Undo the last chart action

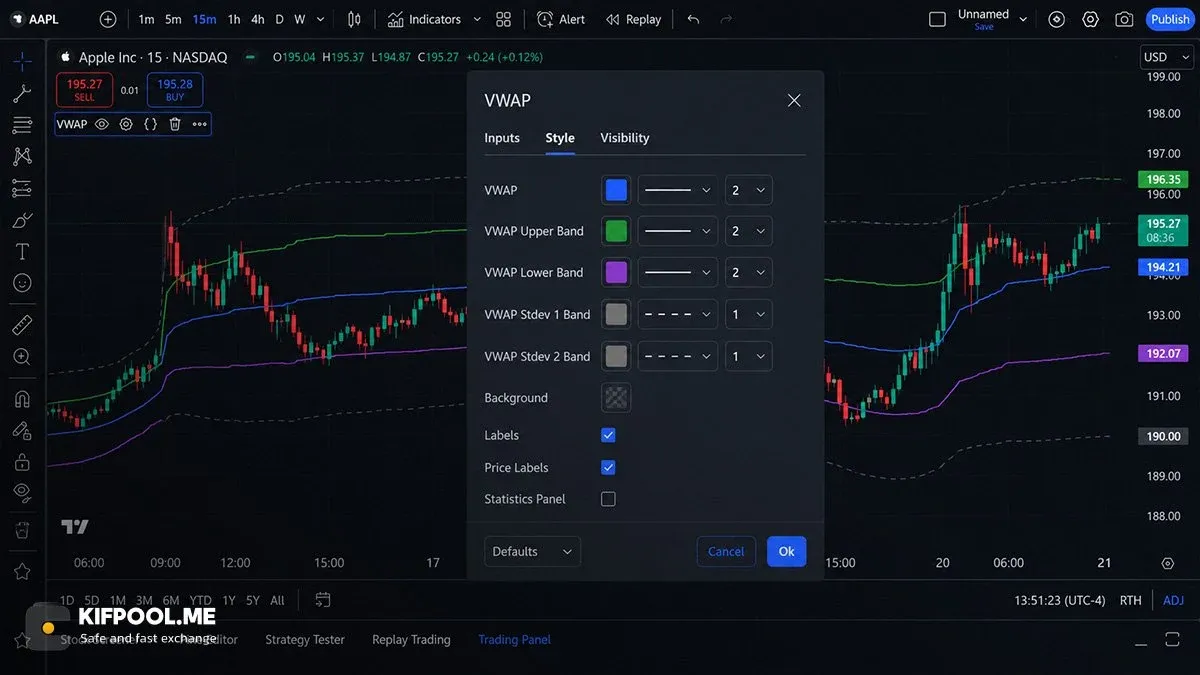pyautogui.click(x=693, y=19)
